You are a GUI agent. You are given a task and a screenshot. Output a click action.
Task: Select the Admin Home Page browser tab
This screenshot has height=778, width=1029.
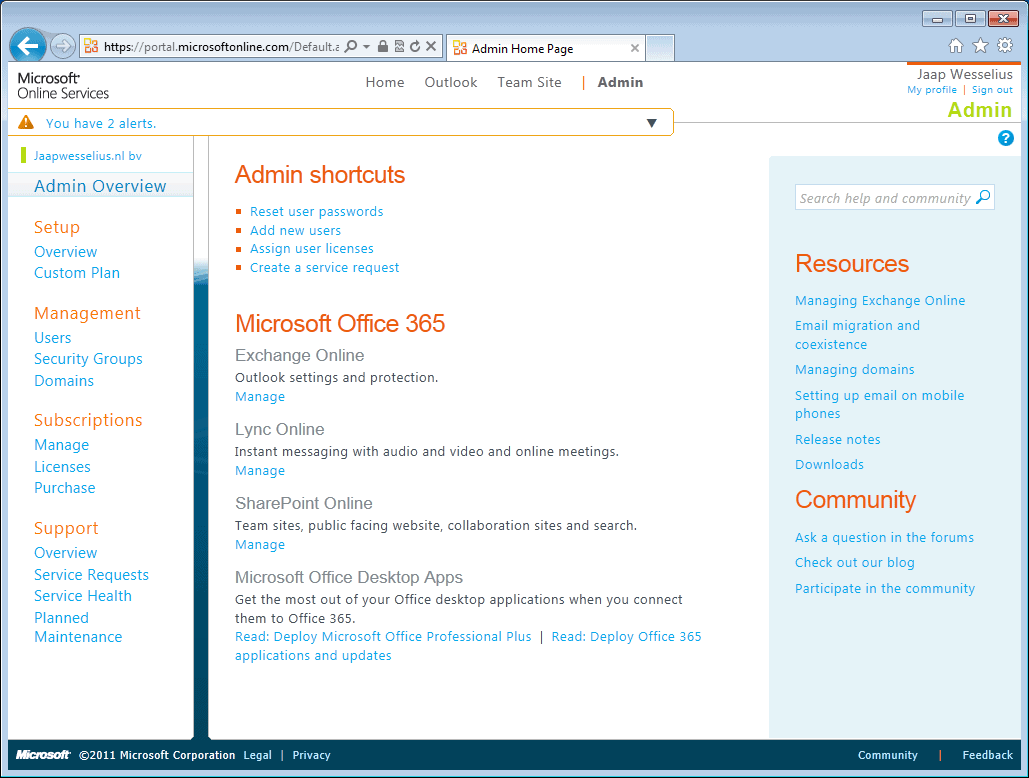pos(545,49)
